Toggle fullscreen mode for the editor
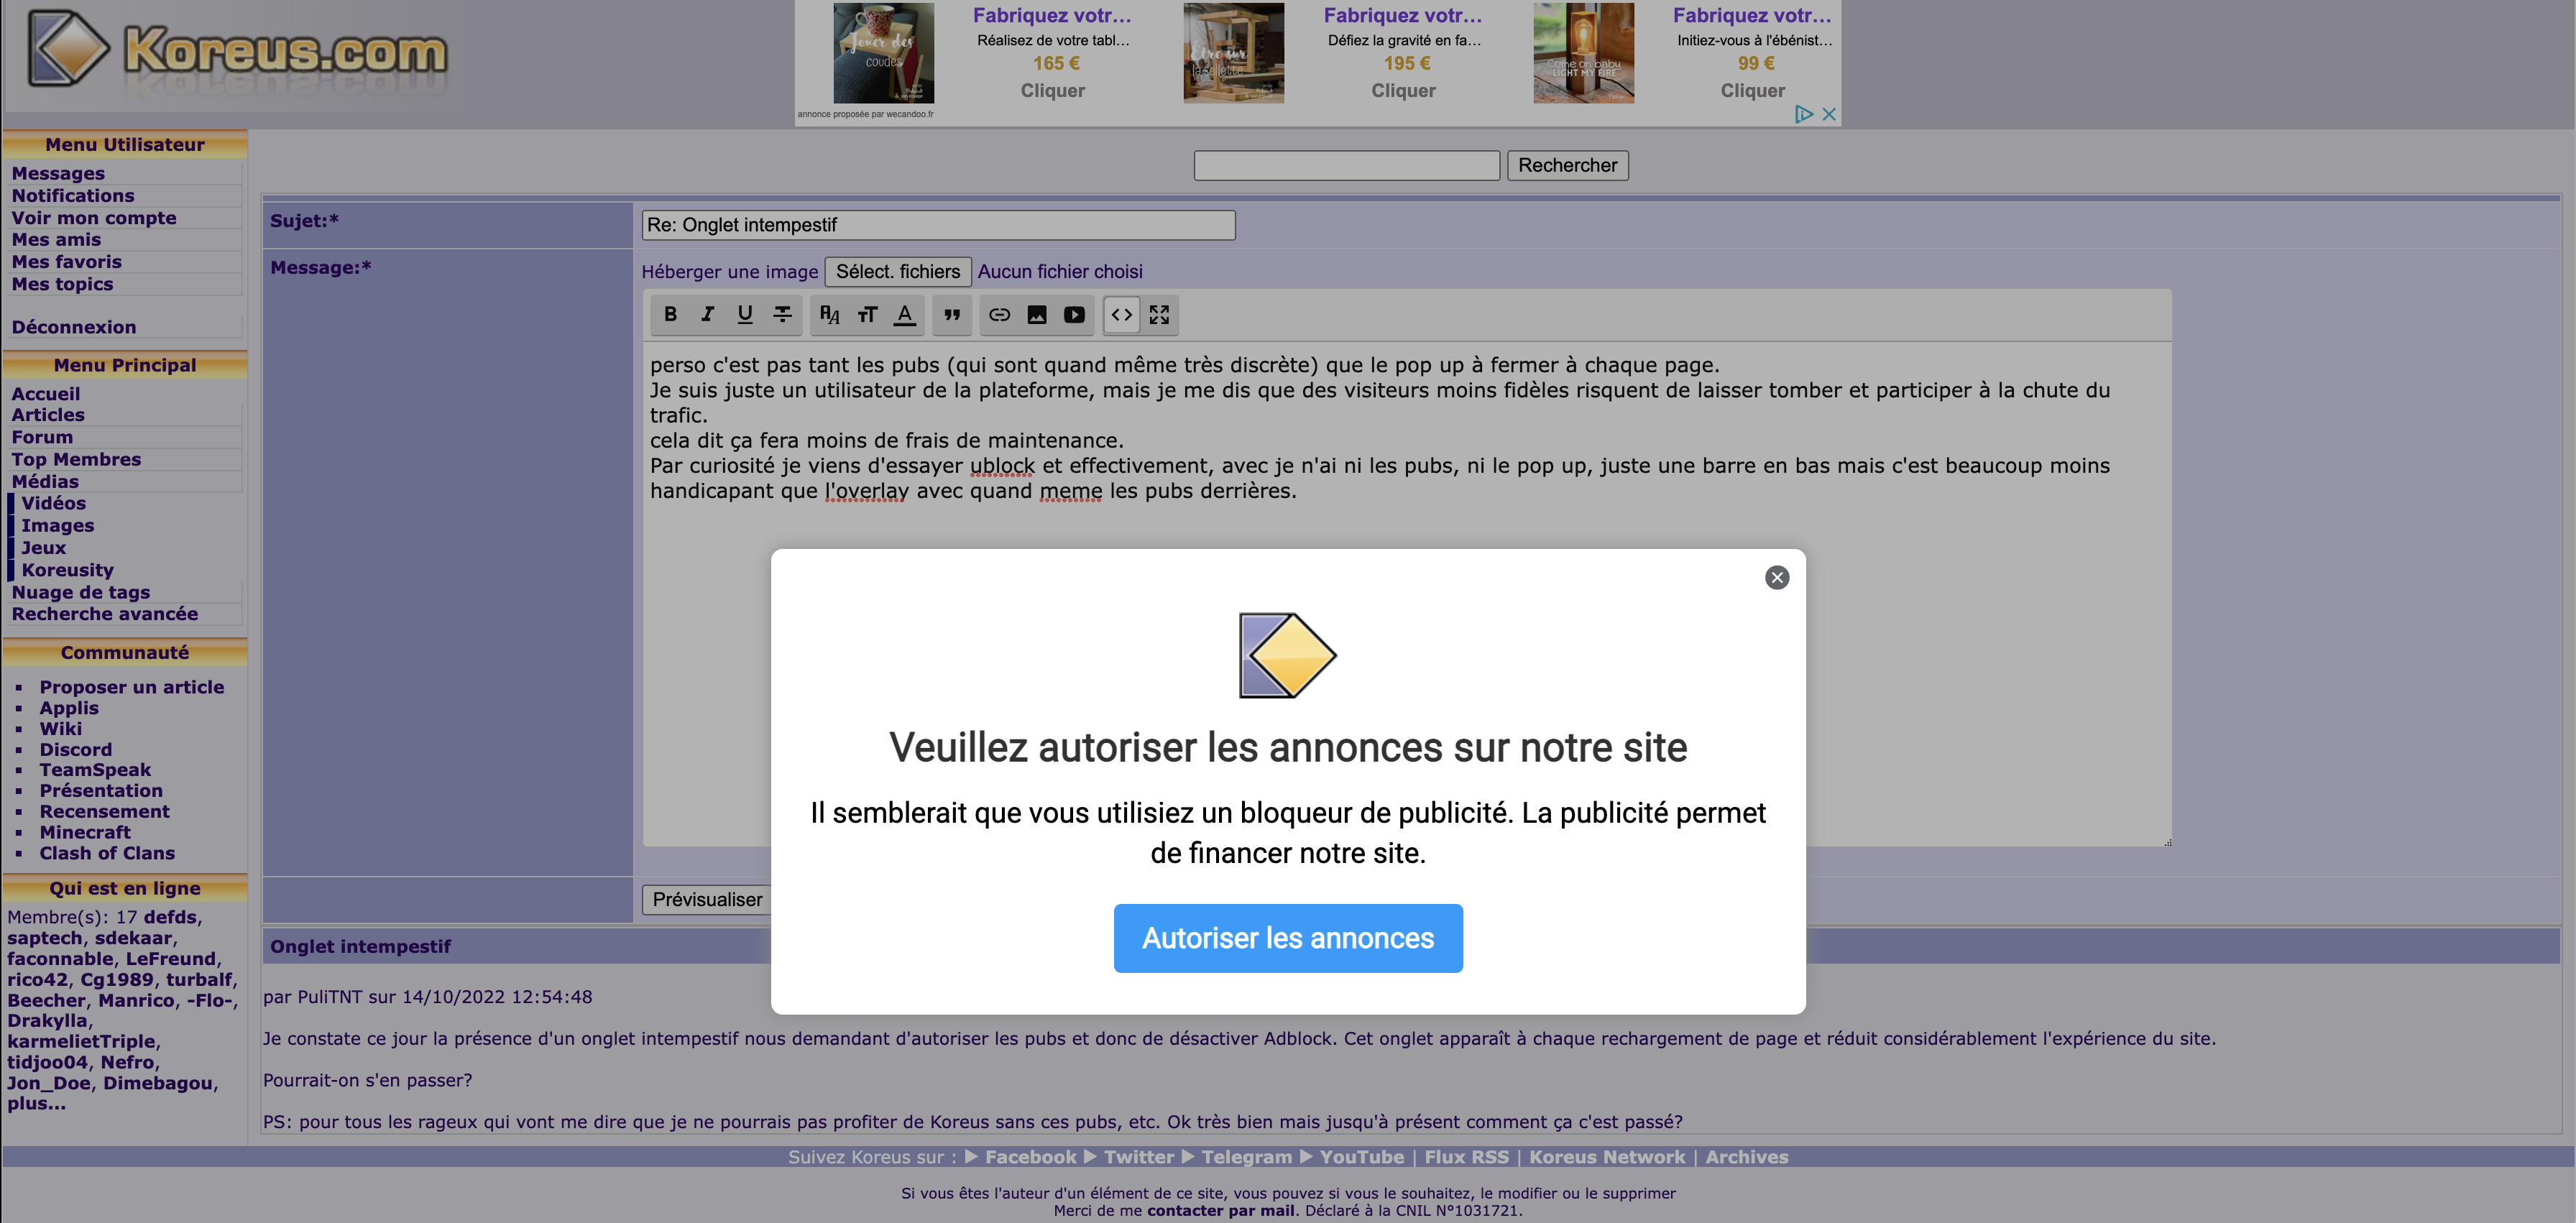The image size is (2576, 1223). pos(1159,315)
